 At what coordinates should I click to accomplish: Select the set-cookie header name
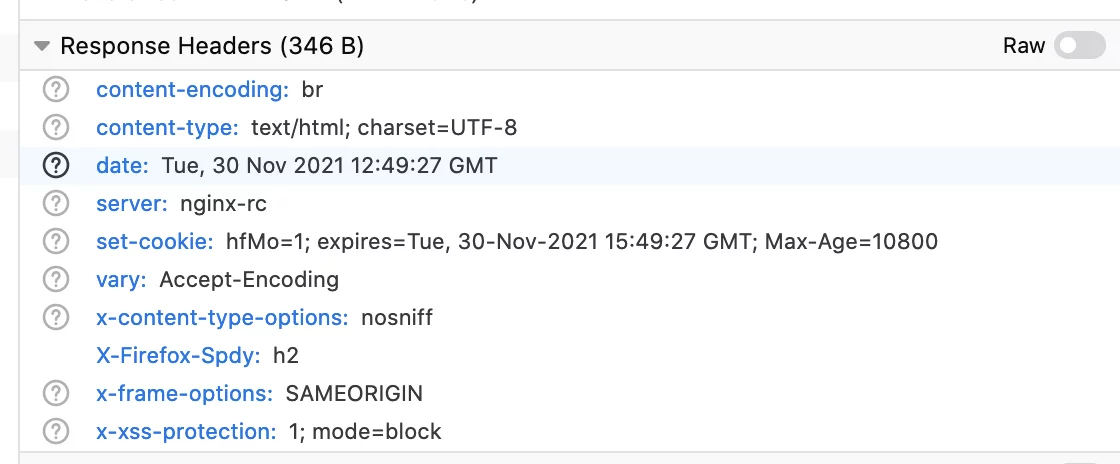point(155,241)
